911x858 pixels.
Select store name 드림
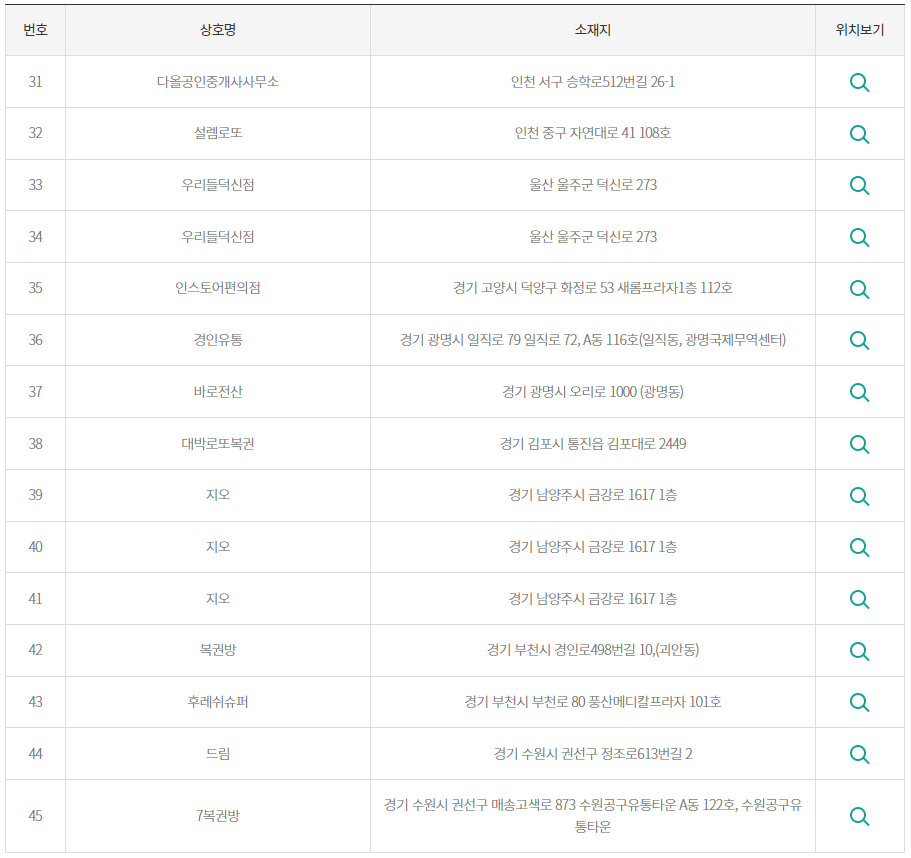click(x=218, y=753)
